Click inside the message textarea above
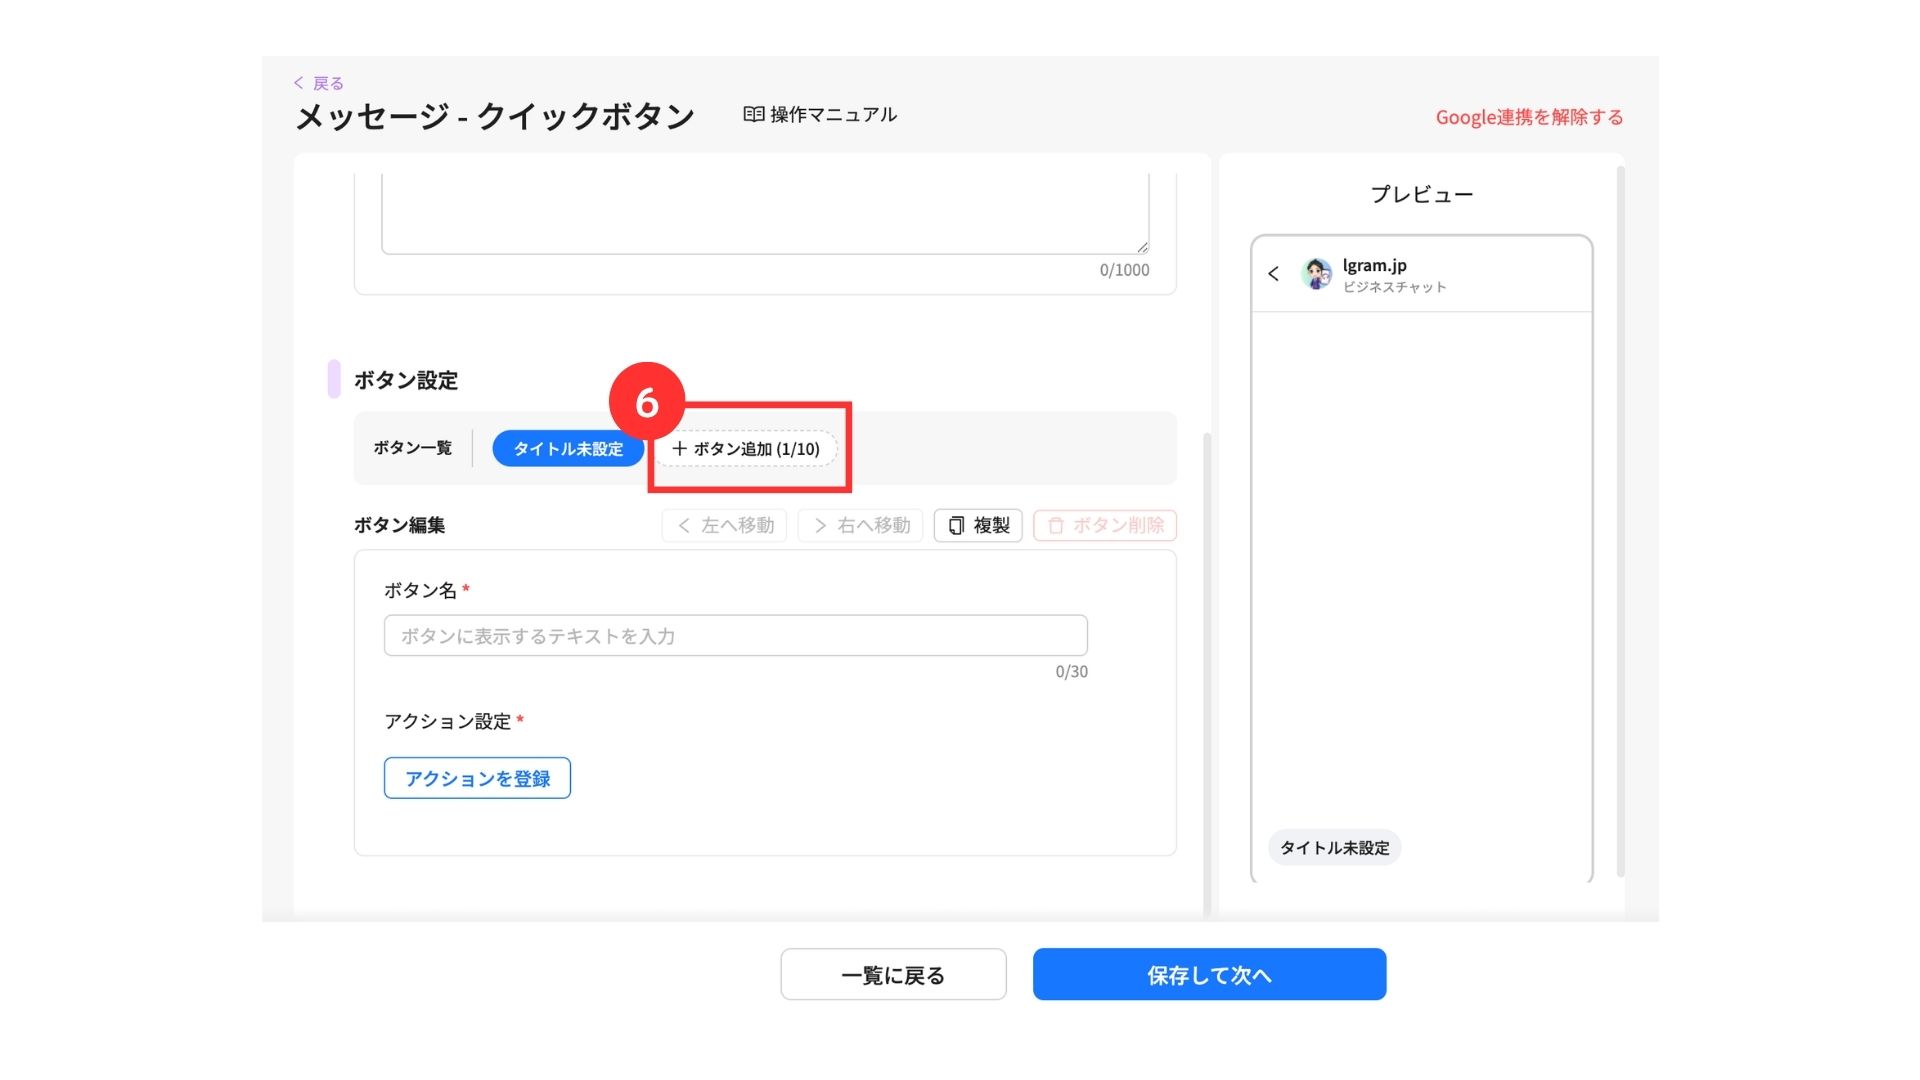 (764, 215)
